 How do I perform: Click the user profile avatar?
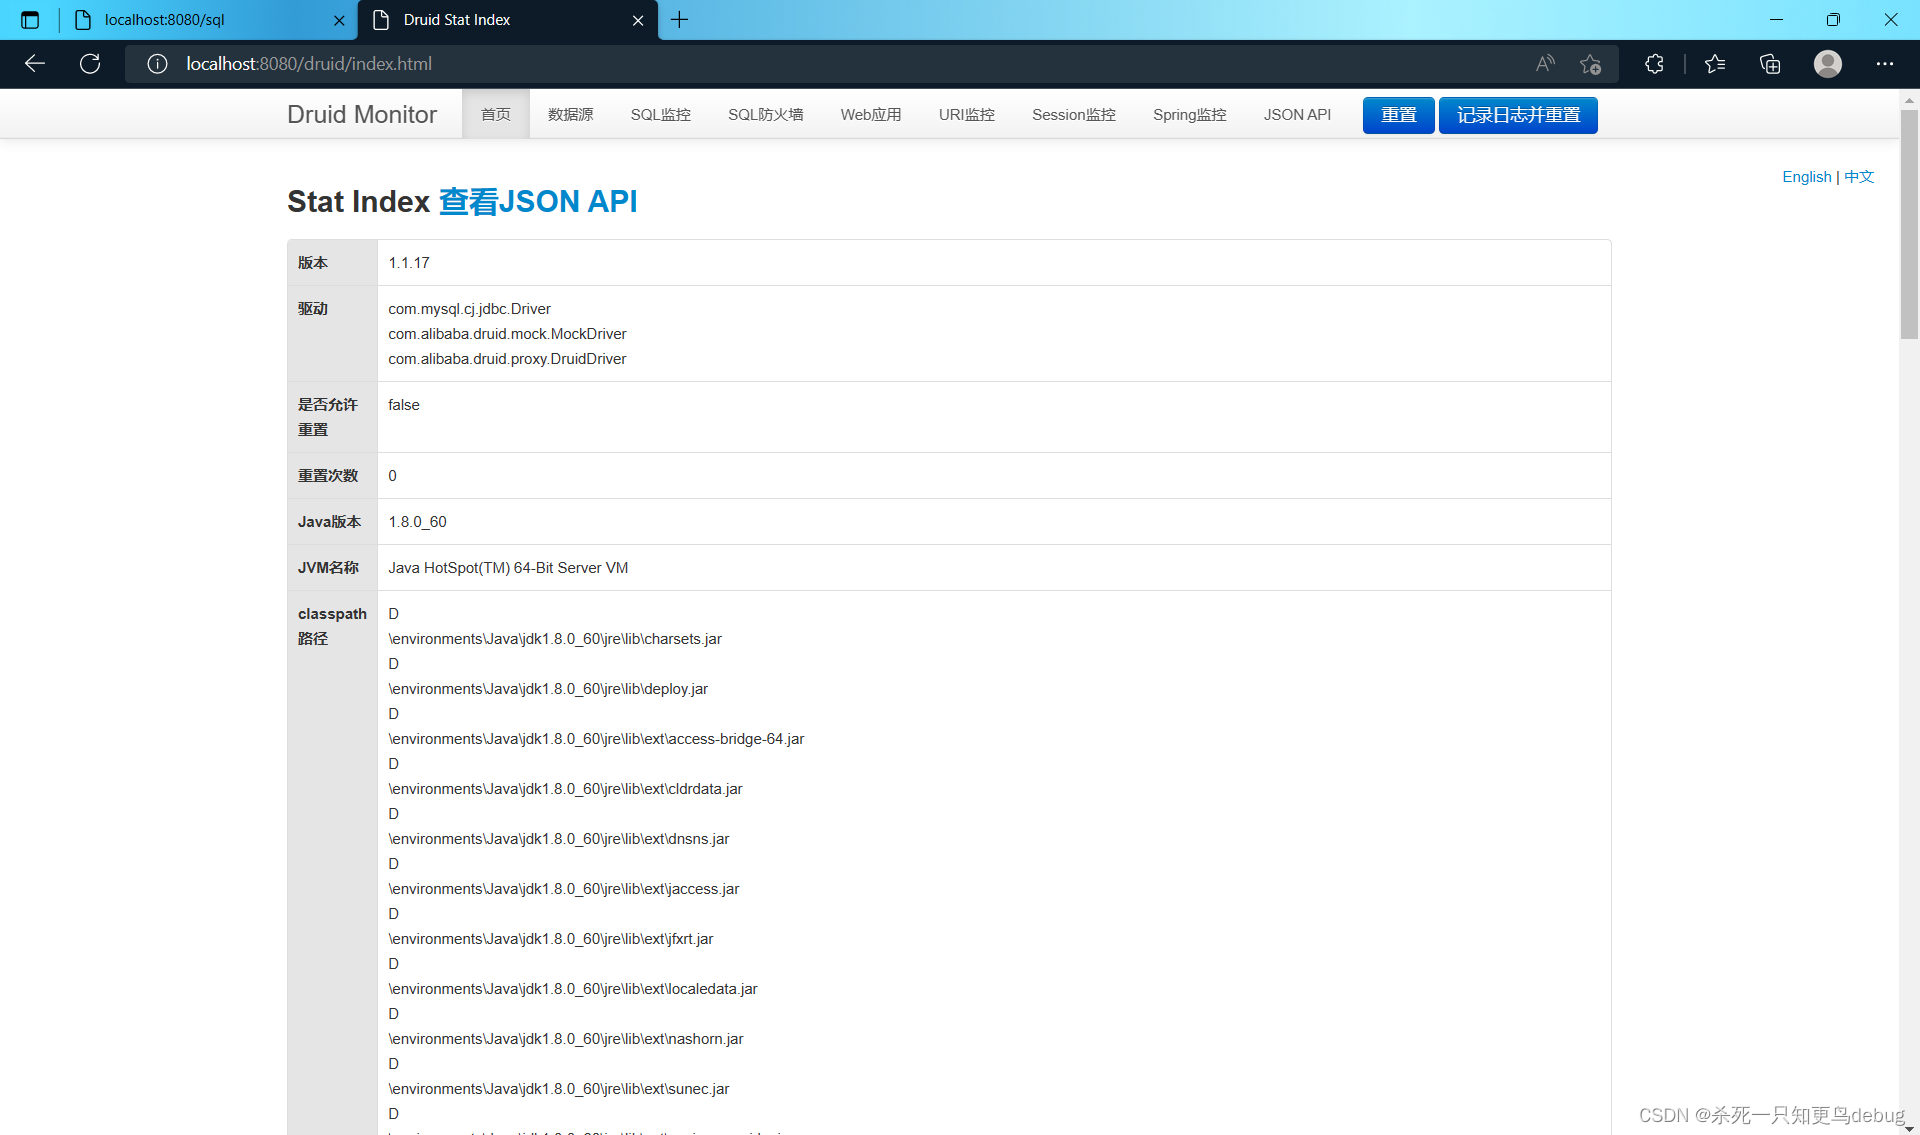(x=1827, y=64)
